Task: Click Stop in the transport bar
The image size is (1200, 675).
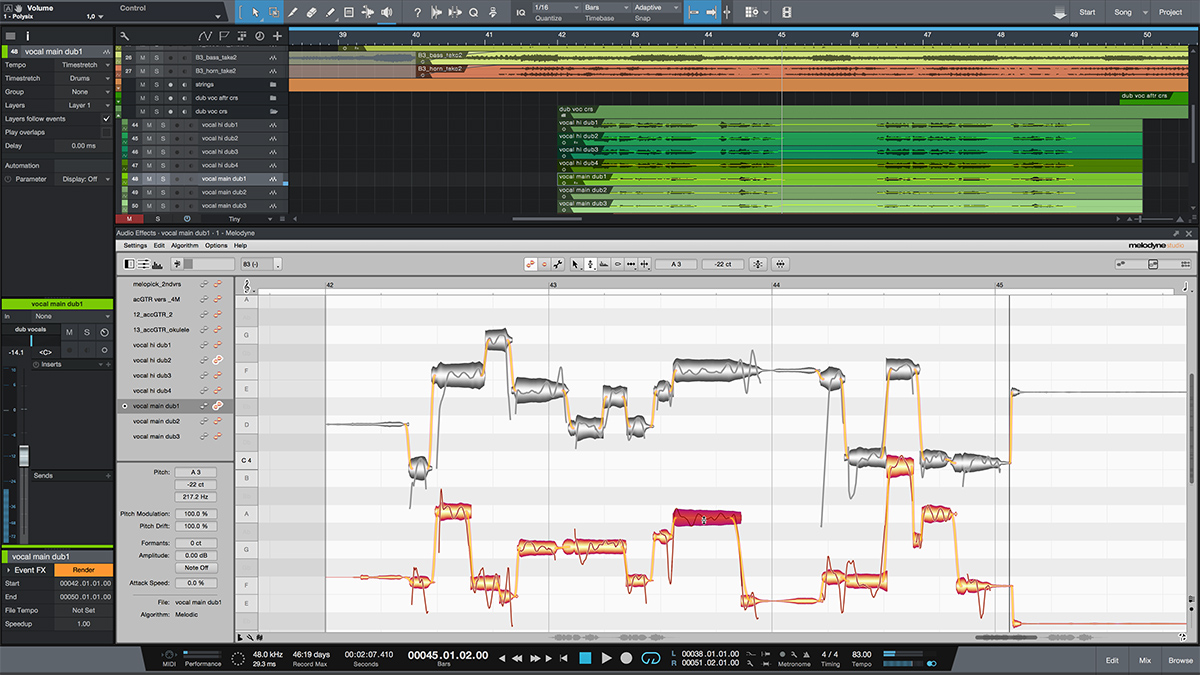Action: 585,658
